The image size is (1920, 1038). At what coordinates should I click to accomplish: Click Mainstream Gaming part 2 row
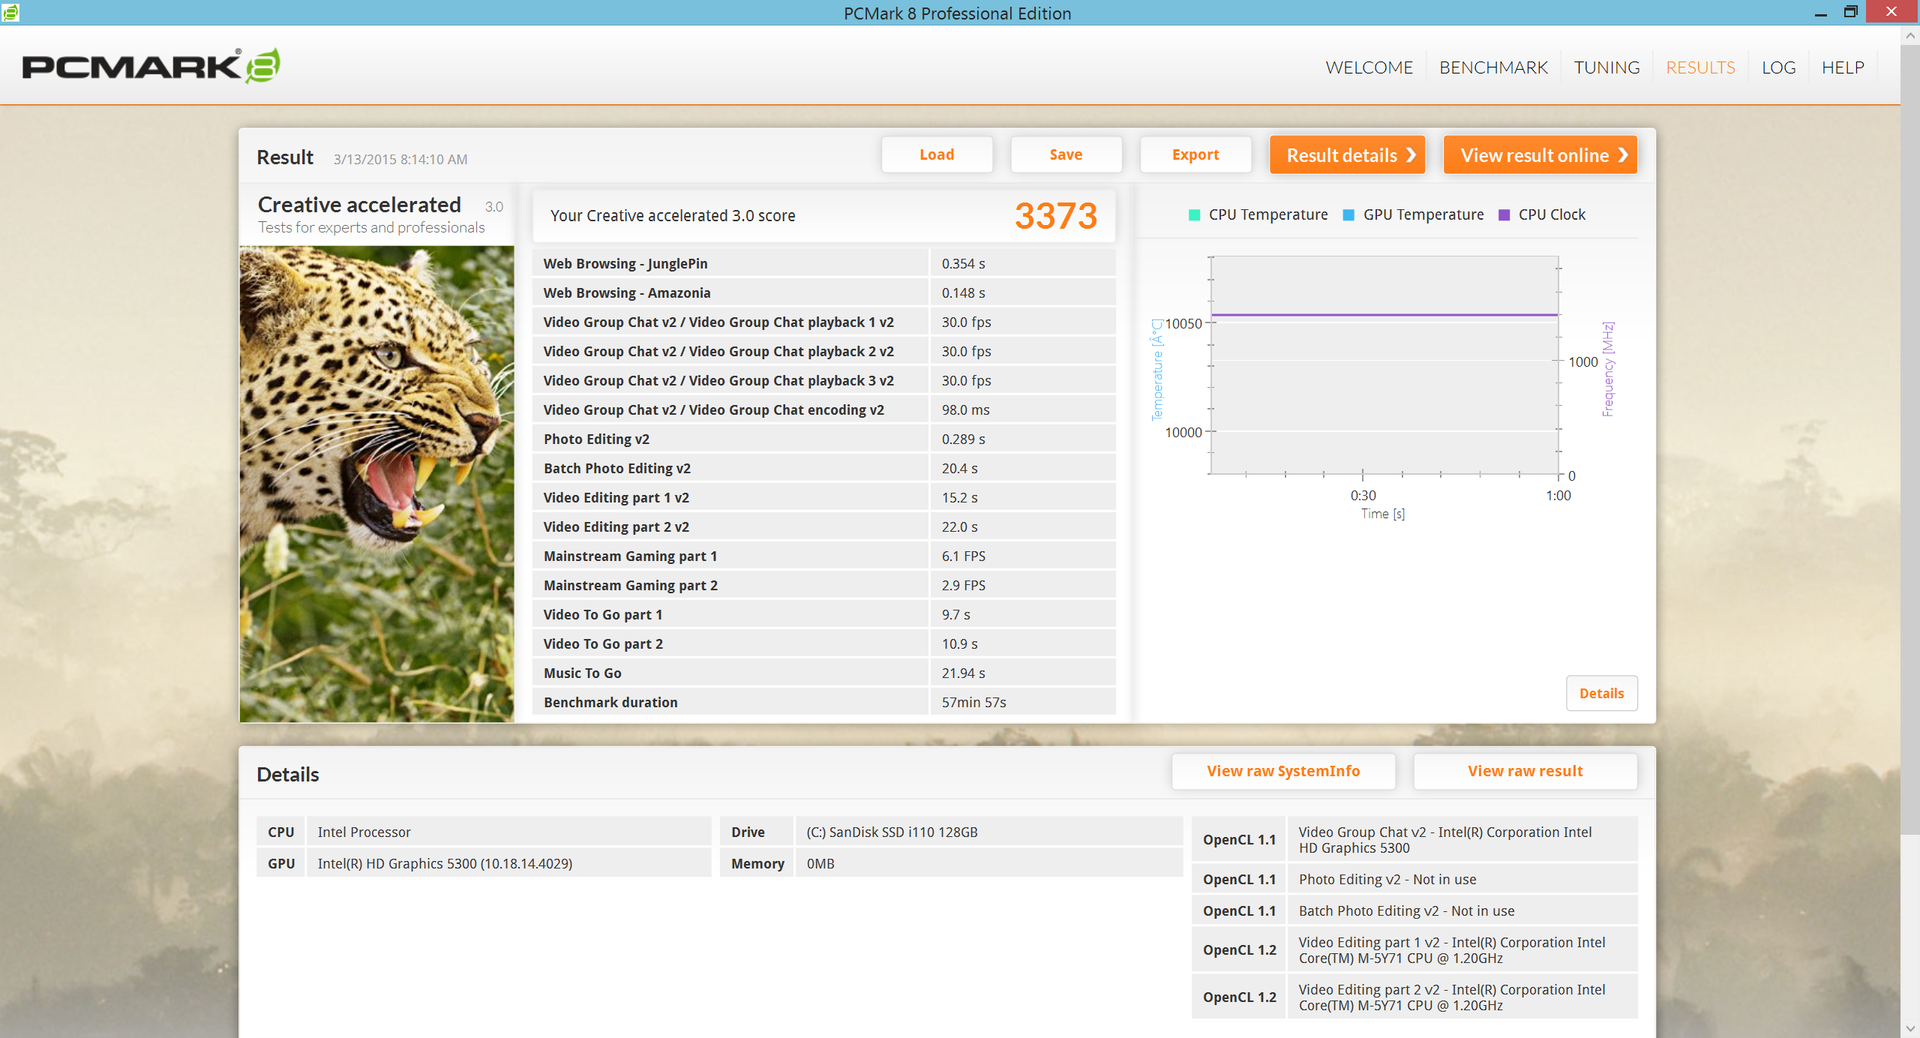tap(824, 585)
